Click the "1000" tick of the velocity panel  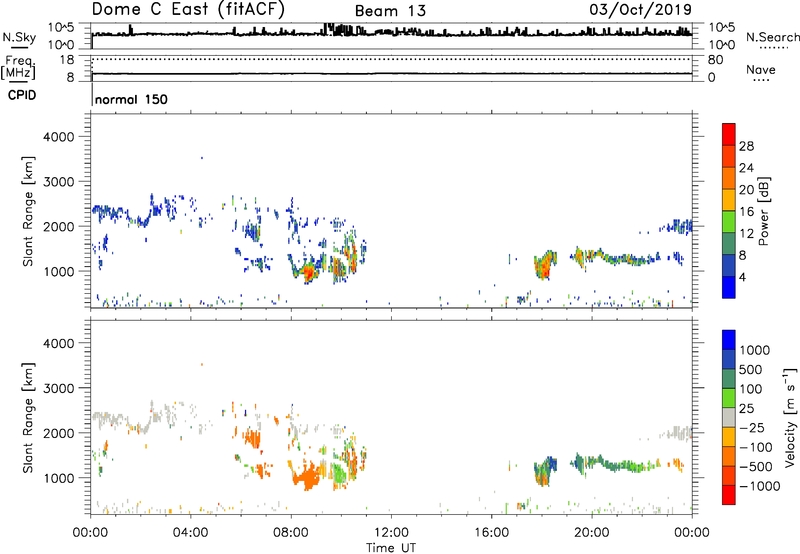[x=59, y=478]
